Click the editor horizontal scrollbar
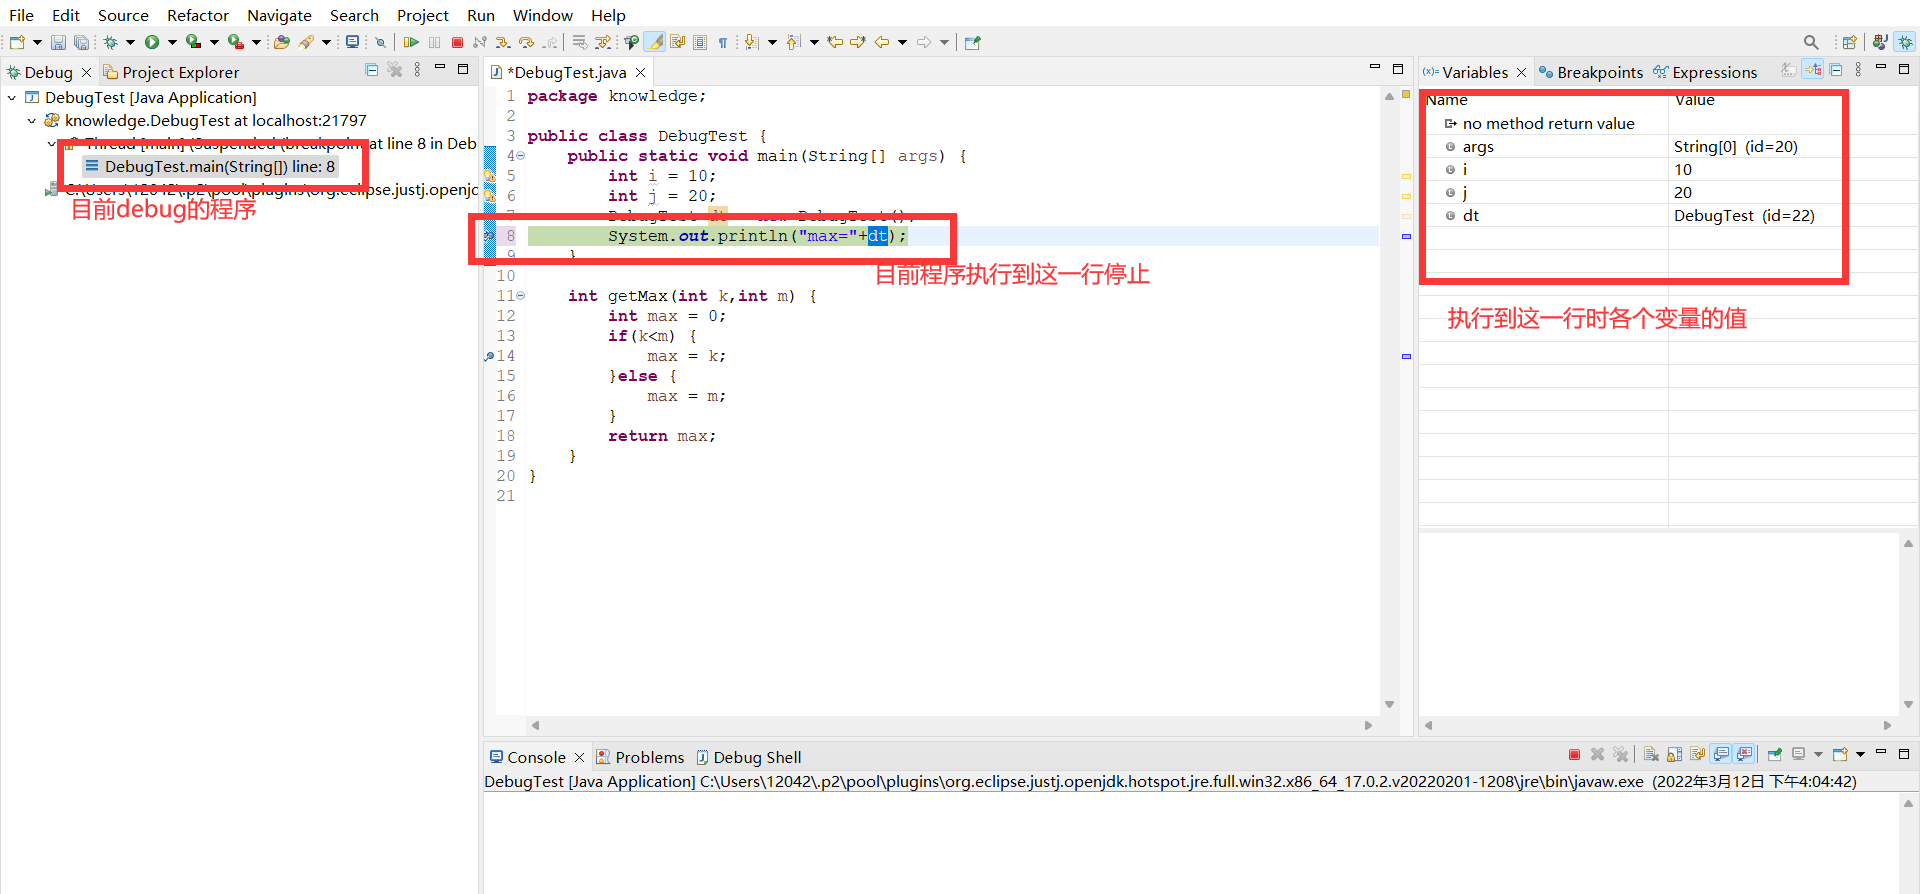1920x894 pixels. point(951,725)
